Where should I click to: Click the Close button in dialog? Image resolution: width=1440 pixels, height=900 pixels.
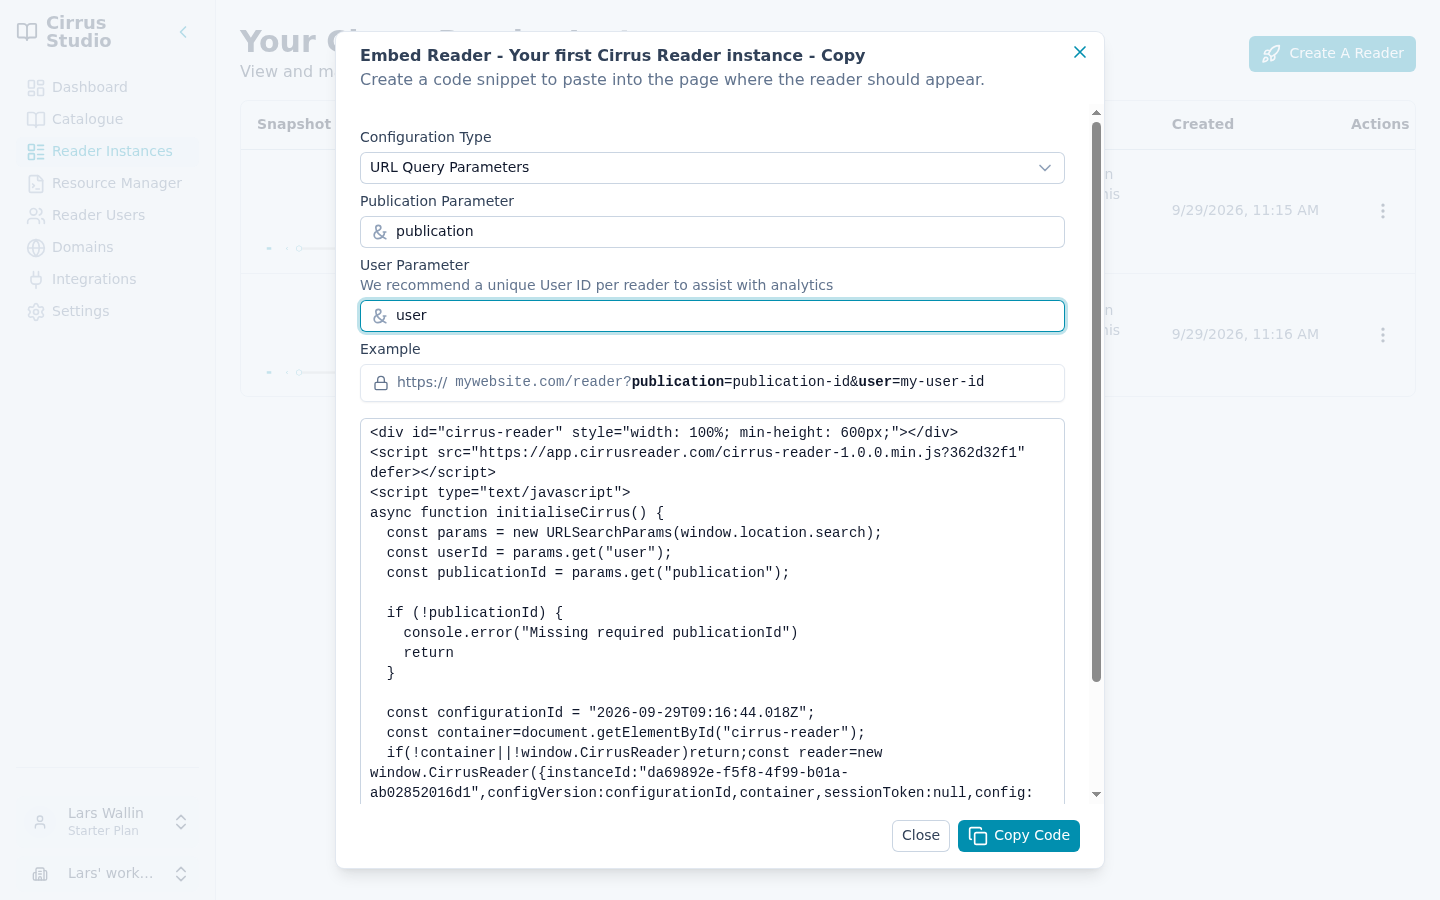click(x=921, y=836)
